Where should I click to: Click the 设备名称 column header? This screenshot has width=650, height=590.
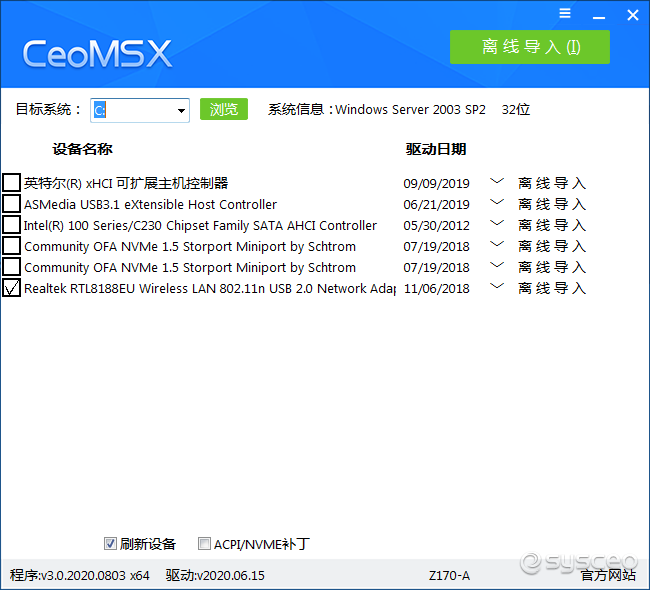click(x=82, y=149)
